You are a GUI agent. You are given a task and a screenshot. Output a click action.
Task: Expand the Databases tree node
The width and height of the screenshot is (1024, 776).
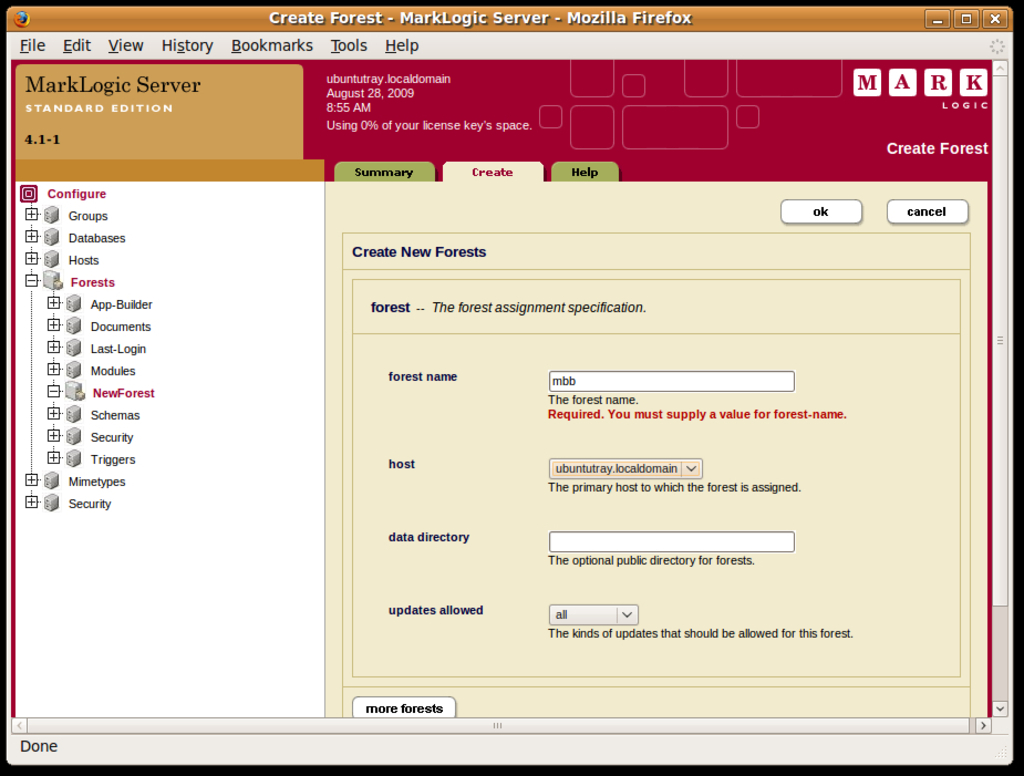tap(31, 236)
